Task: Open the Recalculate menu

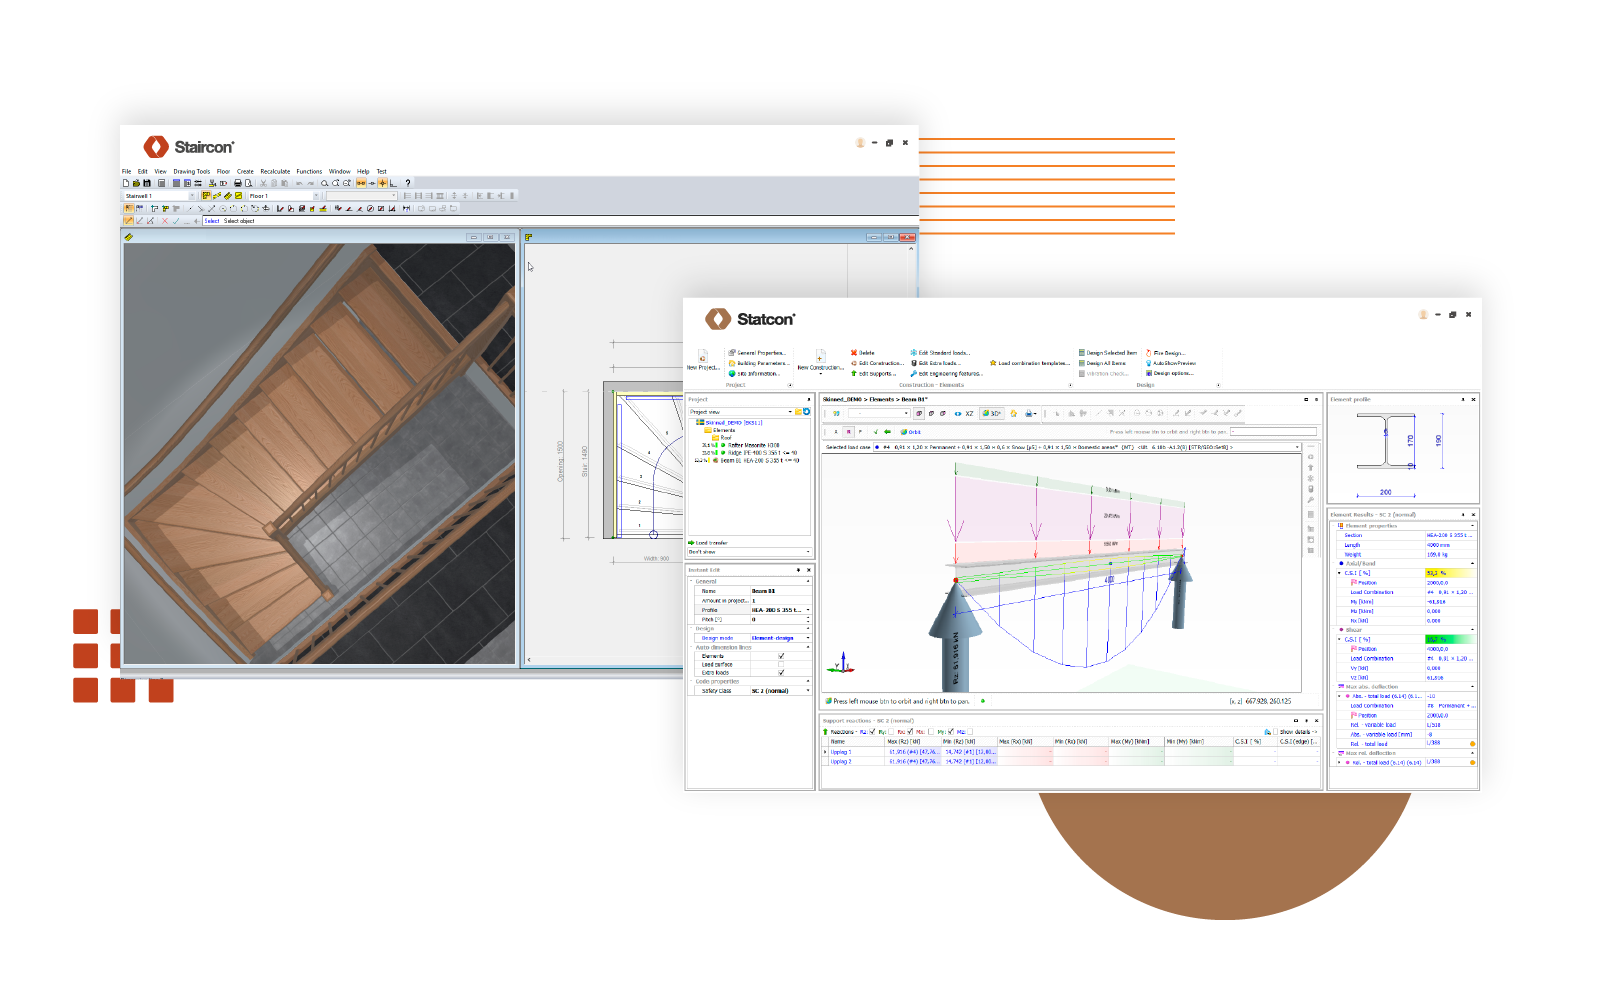Action: 275,172
